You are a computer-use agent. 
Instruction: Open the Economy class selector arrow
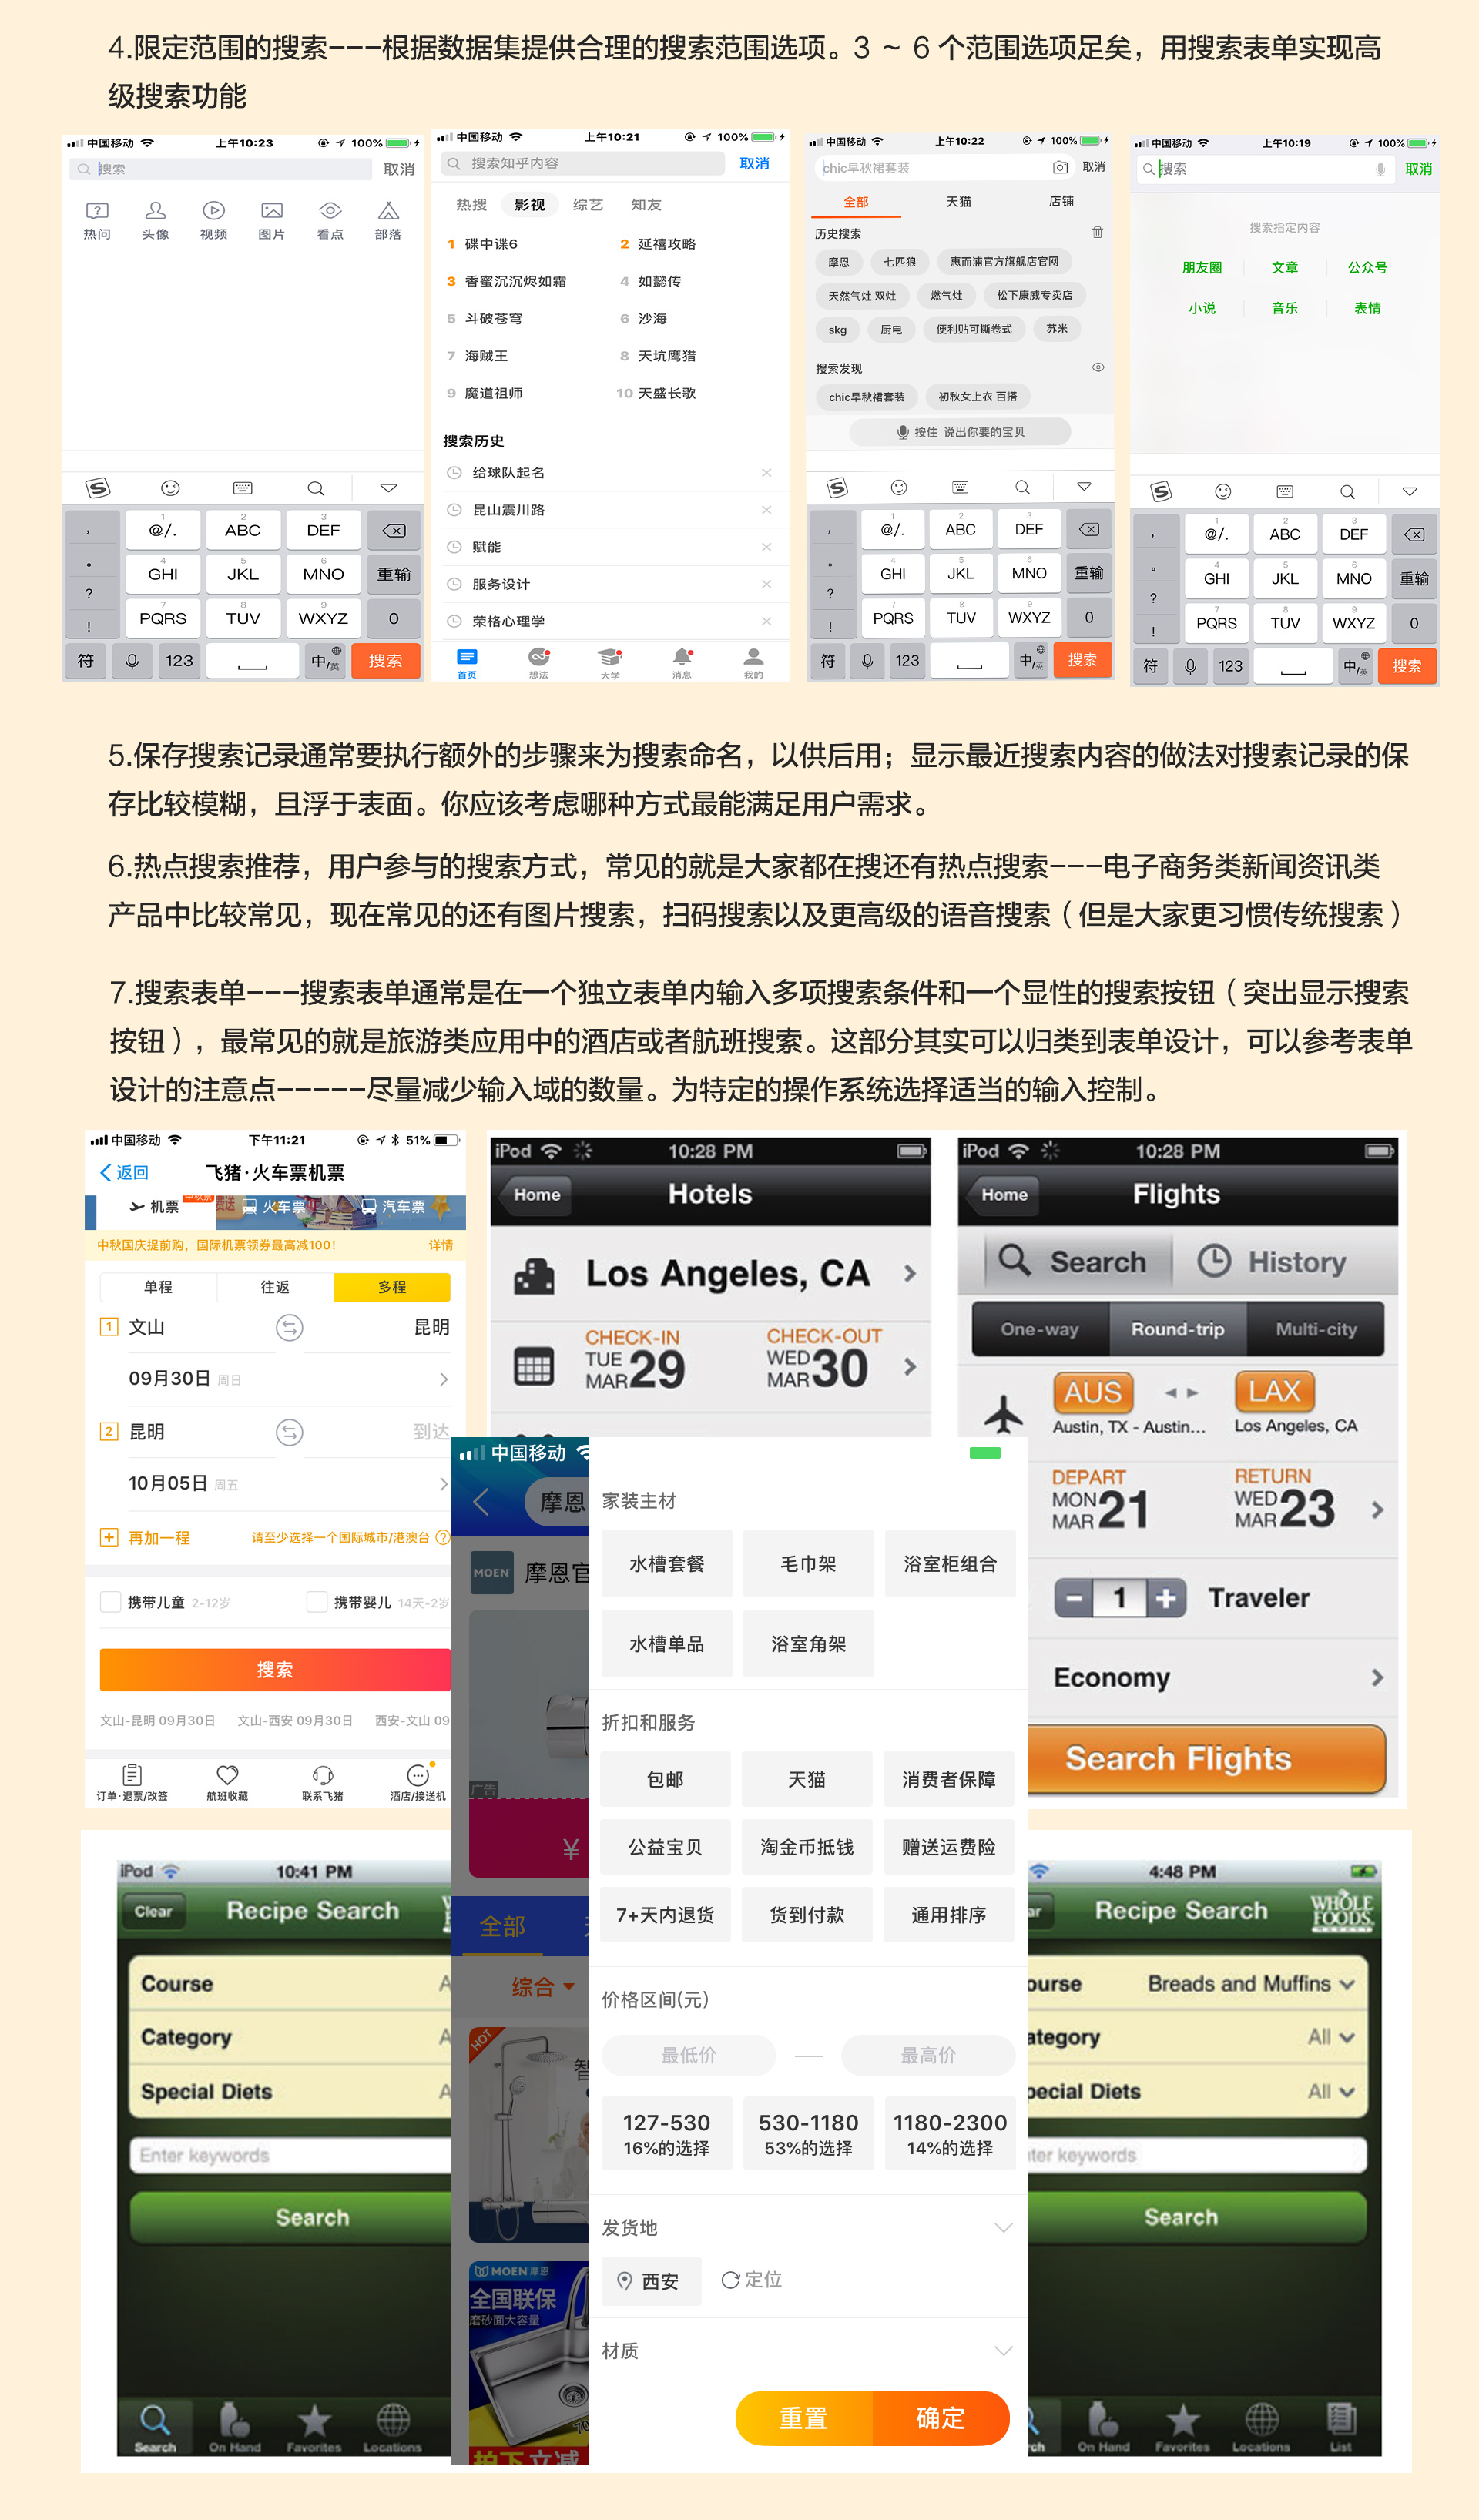1378,1678
